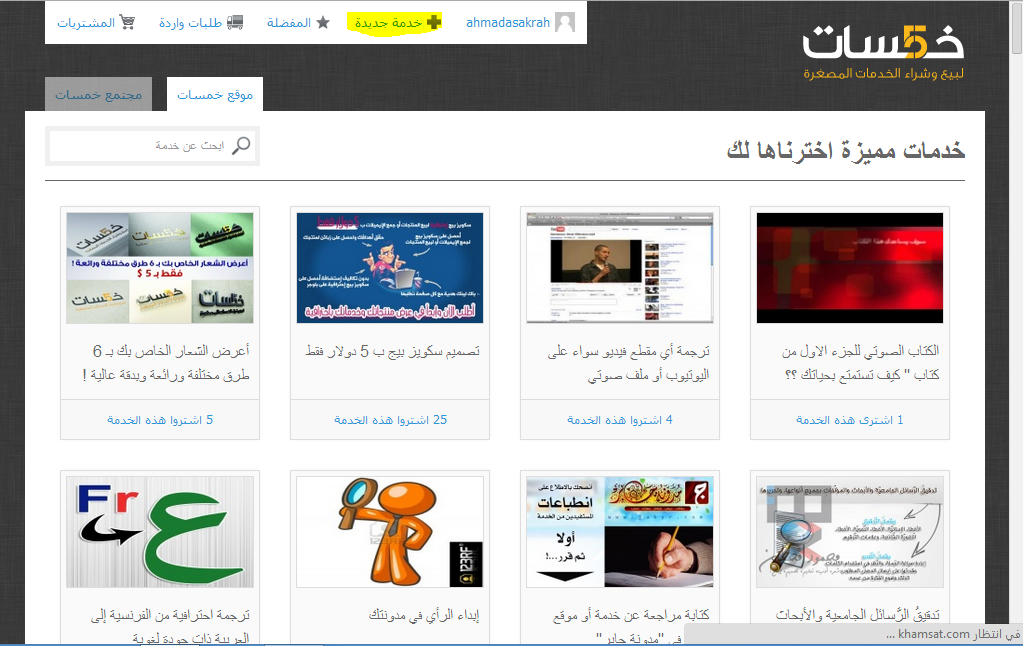1023x646 pixels.
Task: Click the ahmadasakrah user avatar icon
Action: (x=565, y=22)
